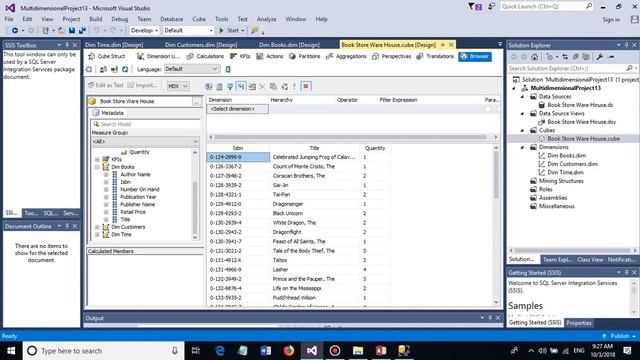Screen dimensions: 640x360
Task: Click the Search Solution Explorer field
Action: (x=567, y=68)
